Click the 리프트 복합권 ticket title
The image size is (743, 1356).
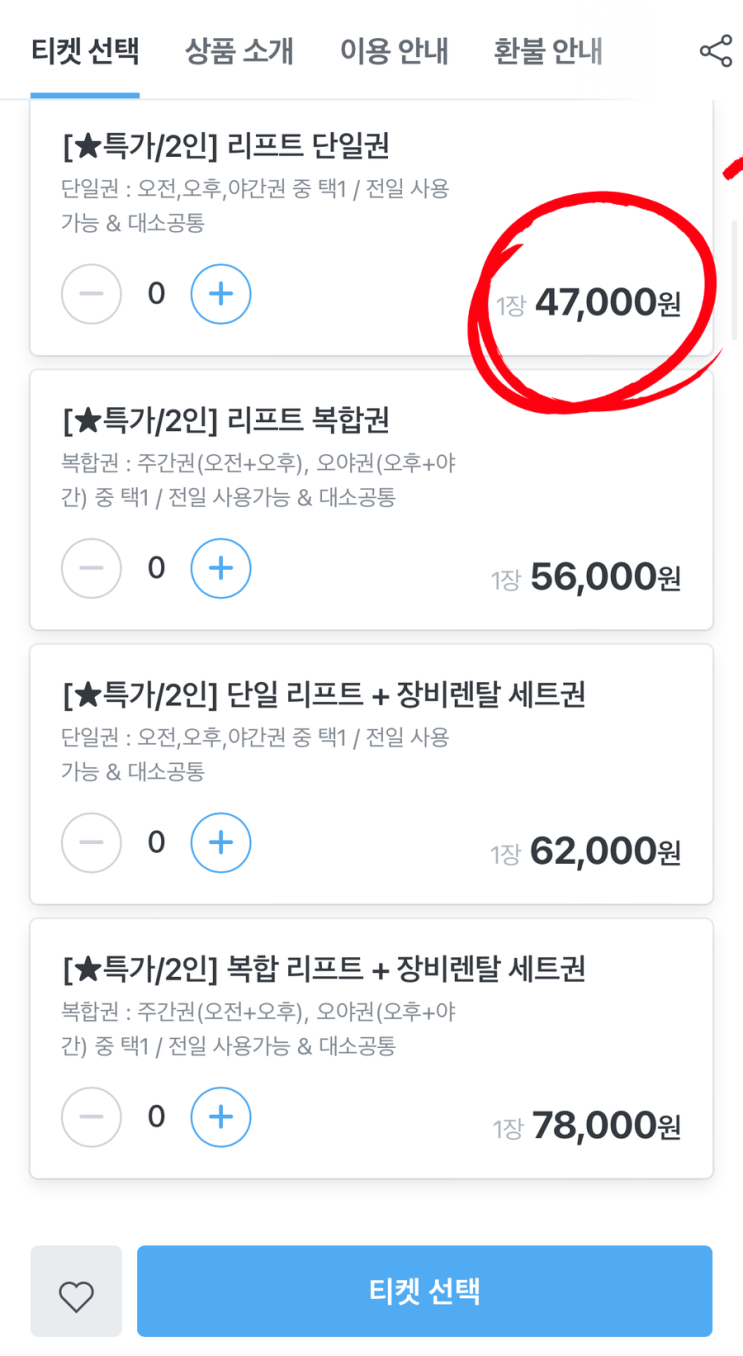[x=226, y=421]
